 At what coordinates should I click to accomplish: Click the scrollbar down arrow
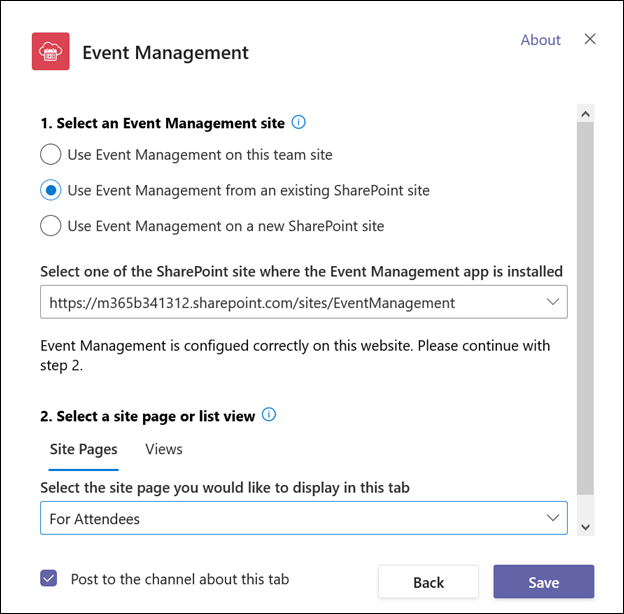point(586,526)
